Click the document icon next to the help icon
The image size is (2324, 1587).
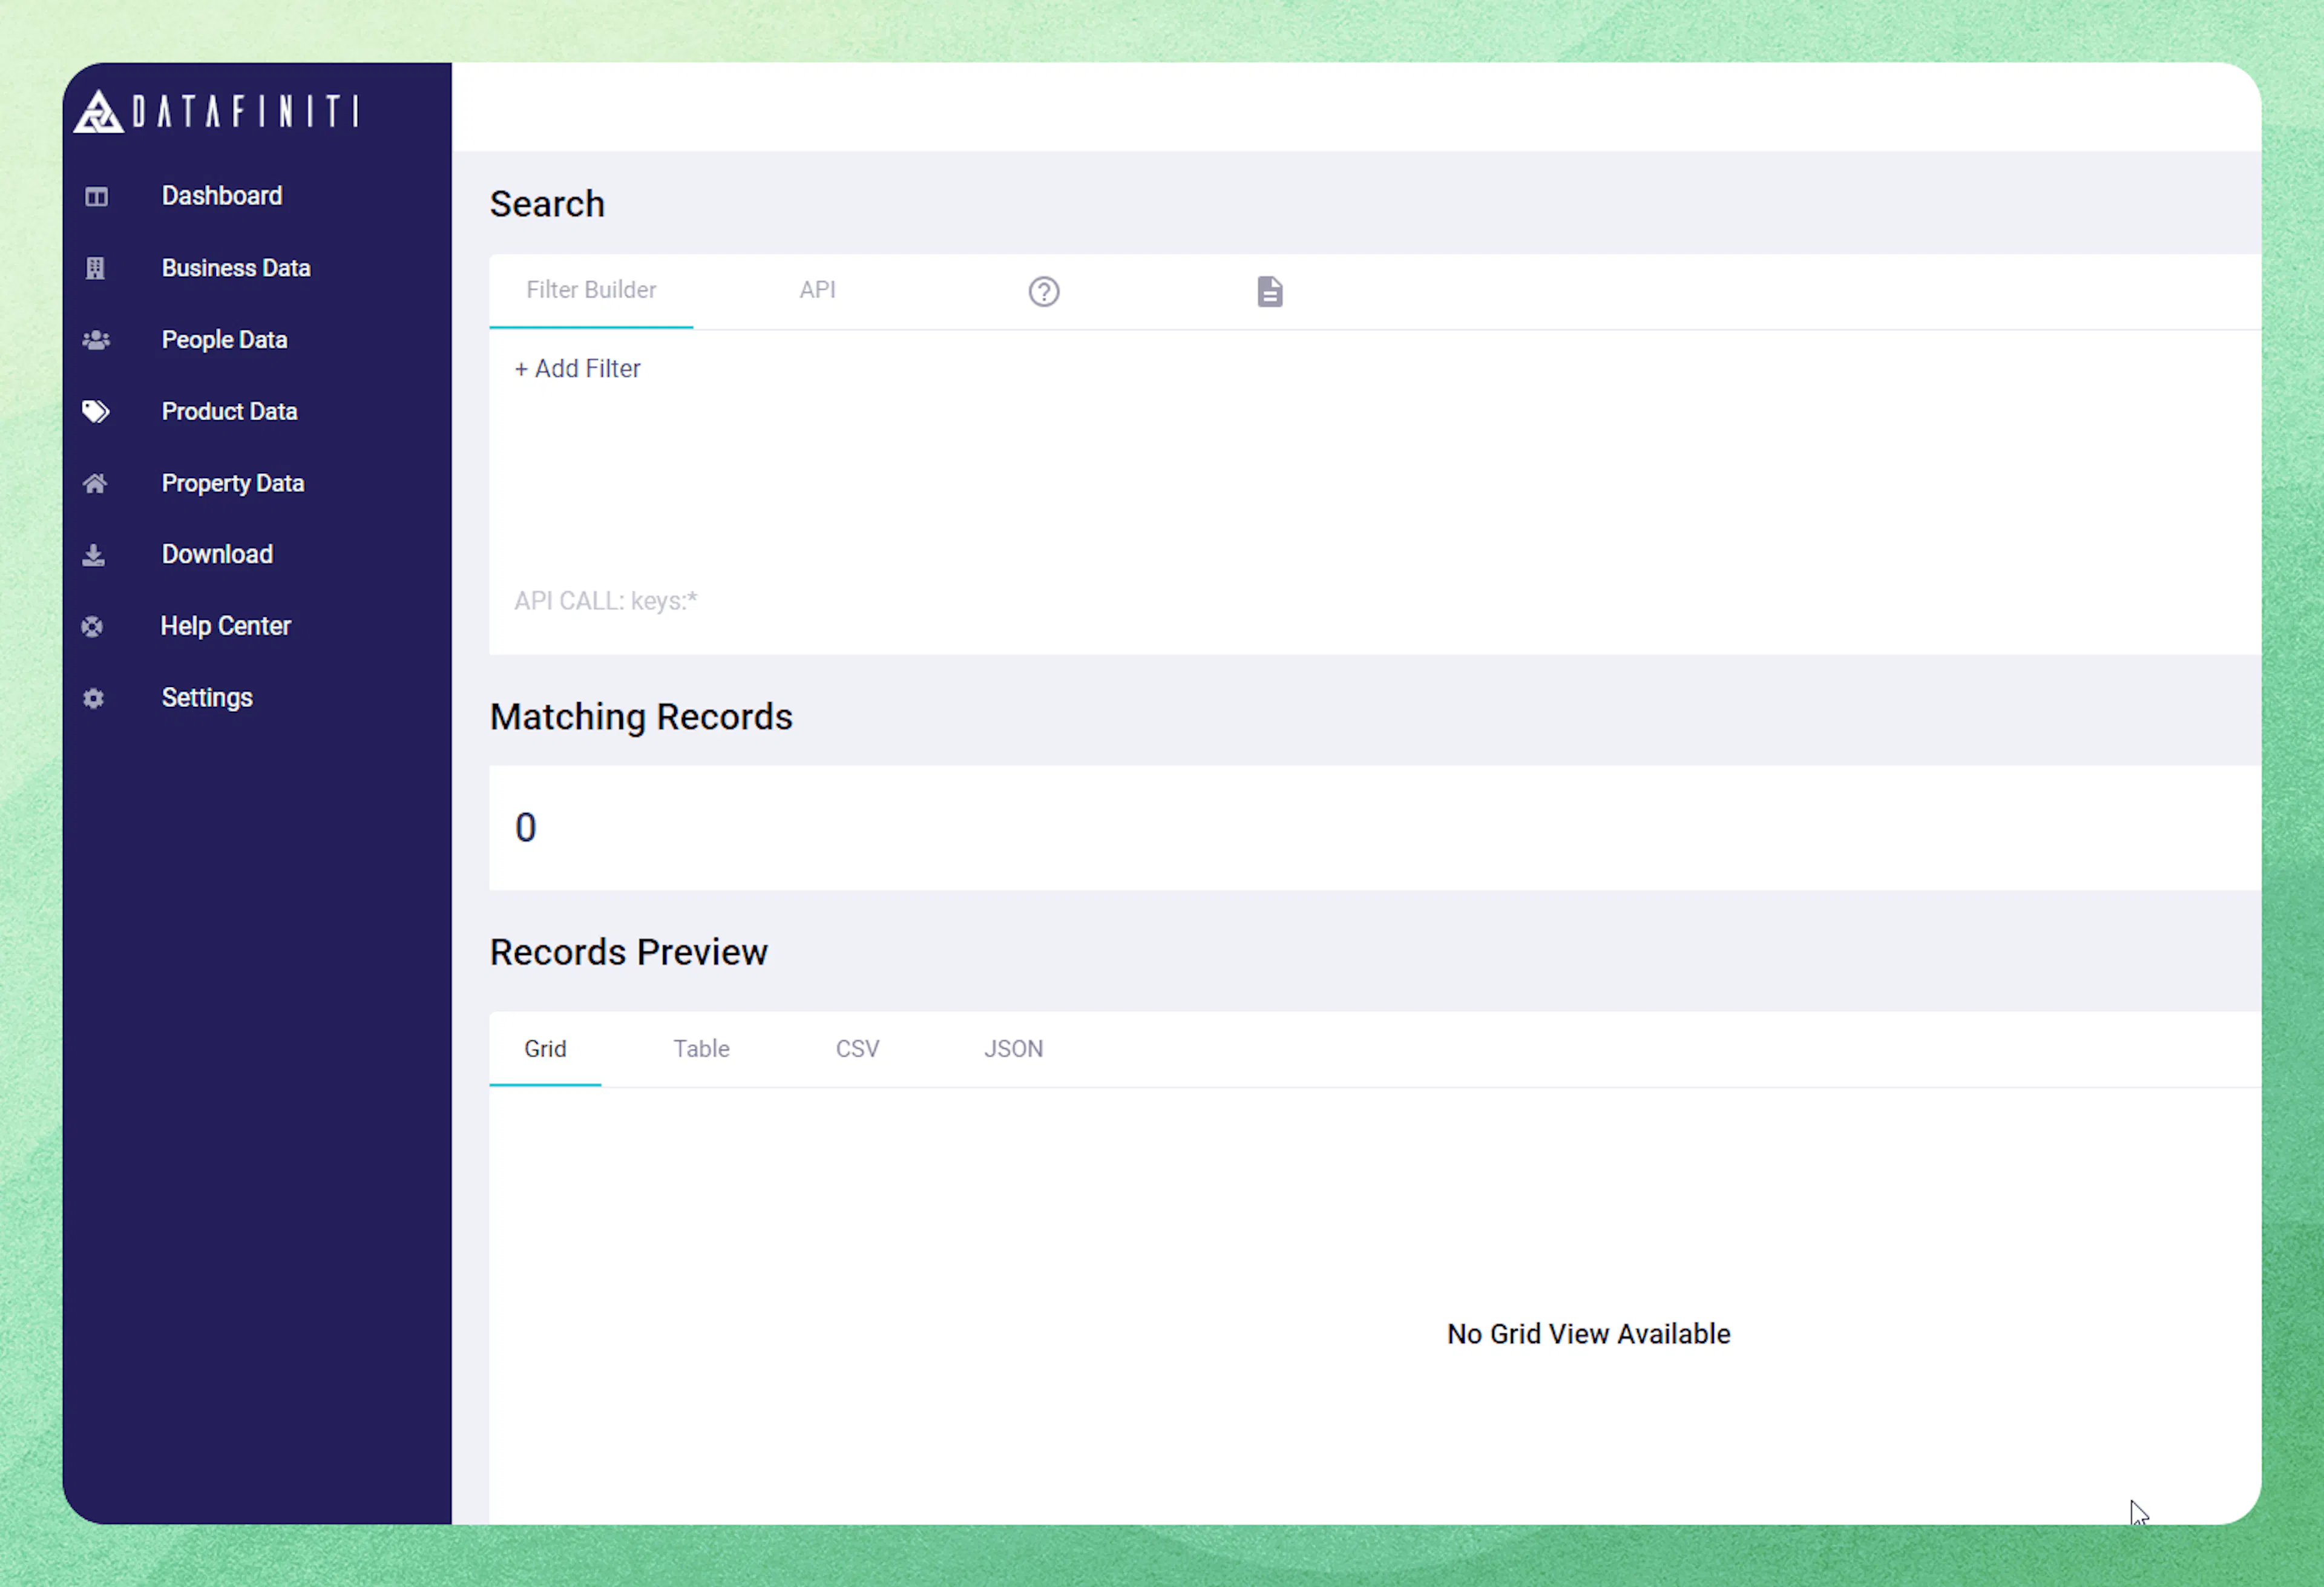[1269, 291]
